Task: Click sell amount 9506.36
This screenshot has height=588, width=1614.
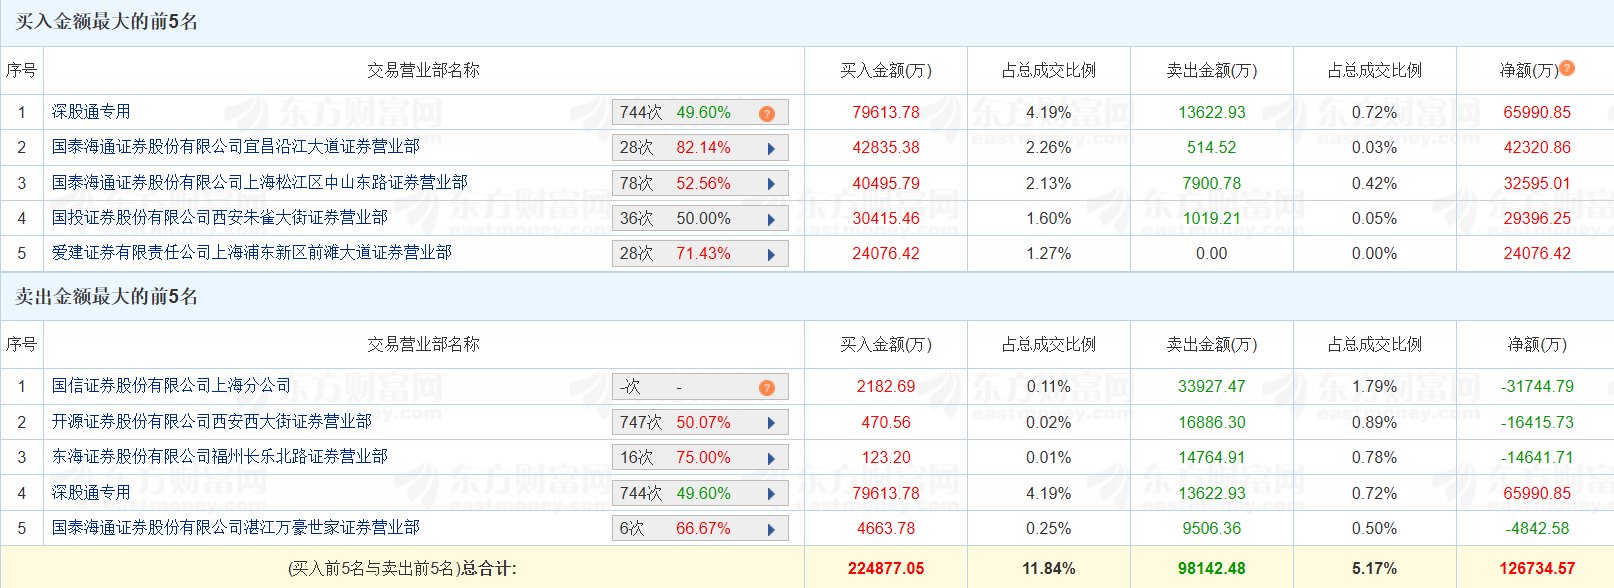Action: point(1212,529)
